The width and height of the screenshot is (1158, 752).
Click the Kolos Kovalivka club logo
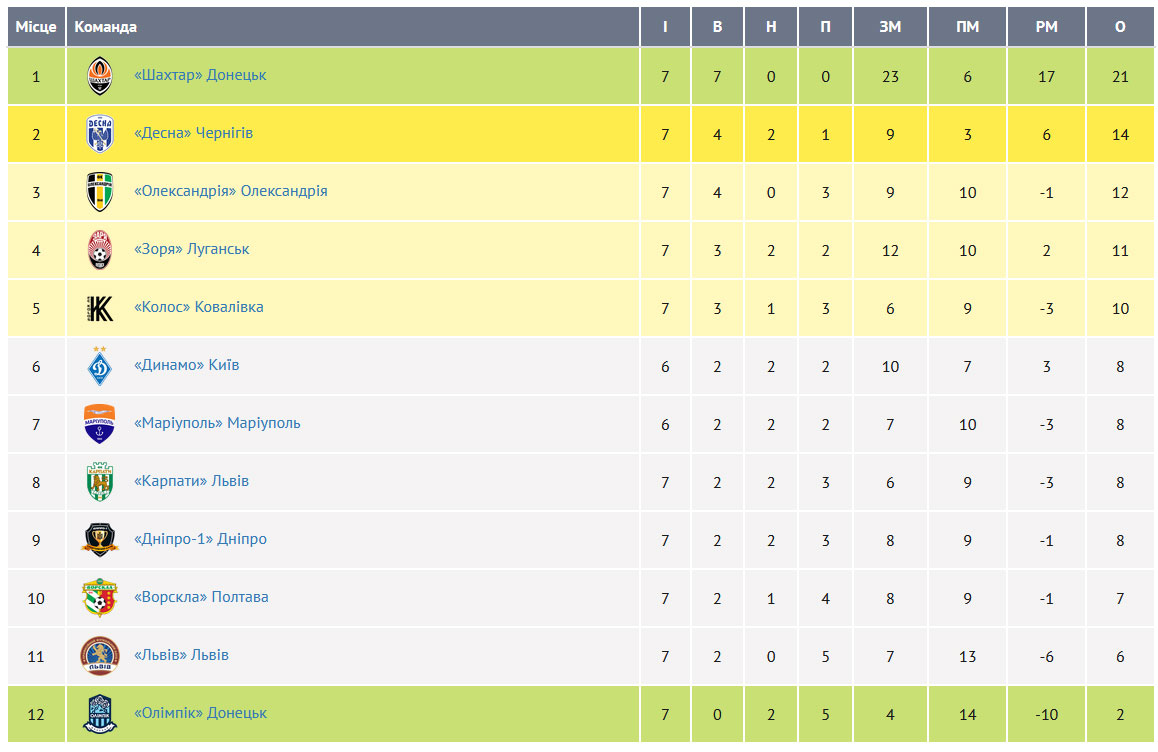[100, 308]
